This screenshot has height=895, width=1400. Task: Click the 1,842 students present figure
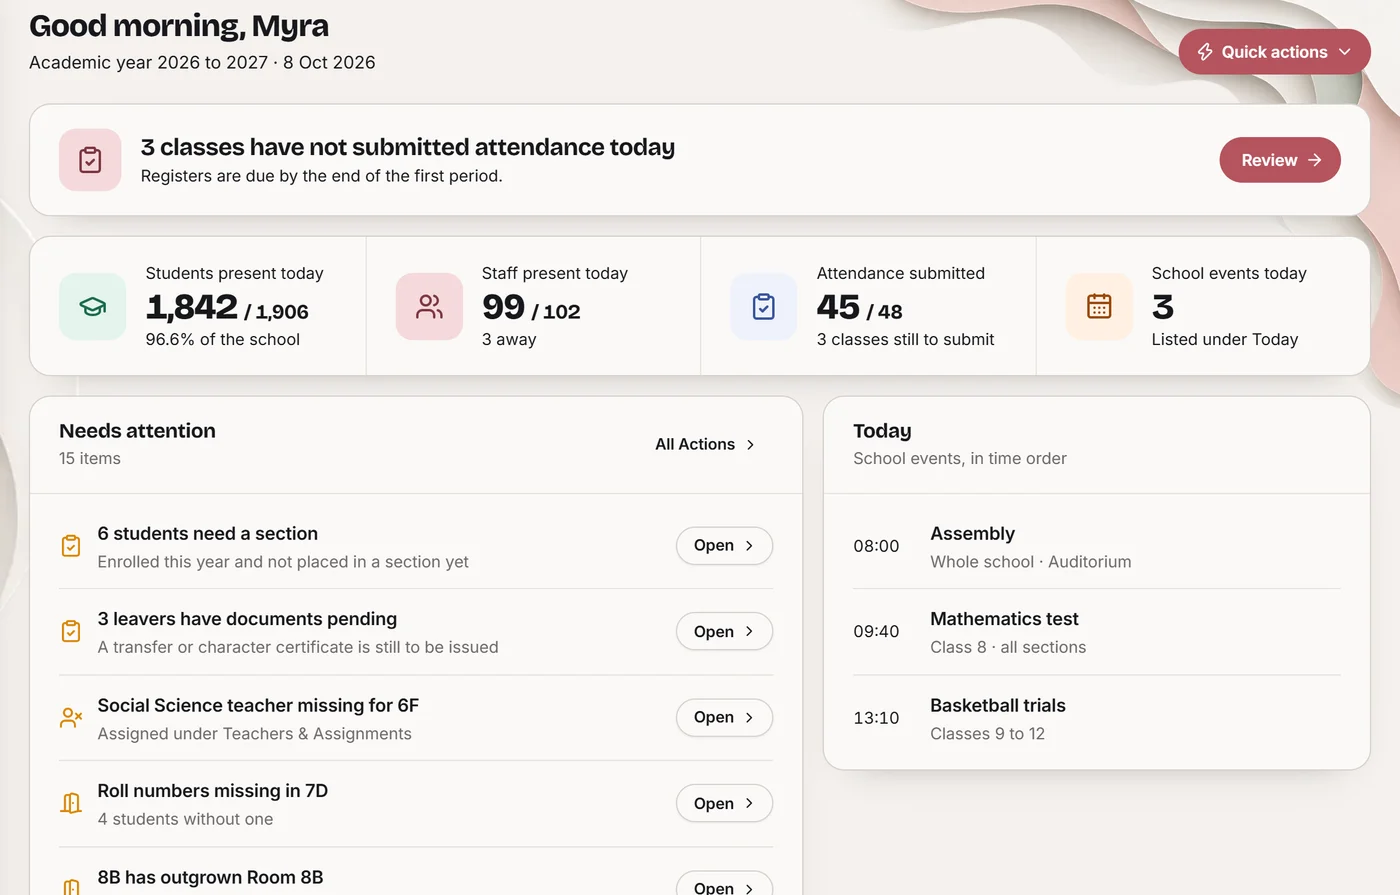coord(192,307)
